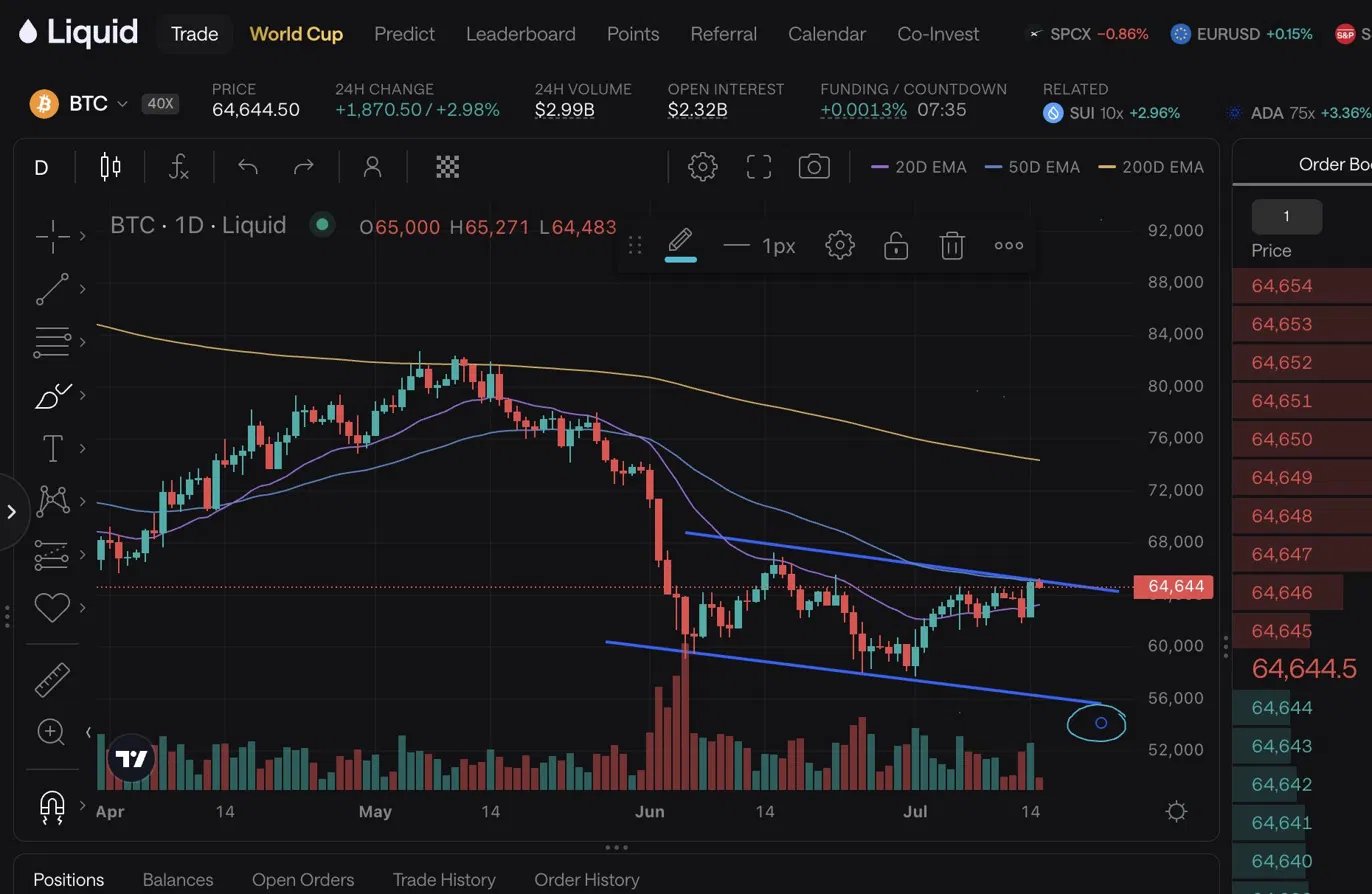Delete the drawing with trash icon
Screen dimensions: 1372x894
tap(952, 245)
